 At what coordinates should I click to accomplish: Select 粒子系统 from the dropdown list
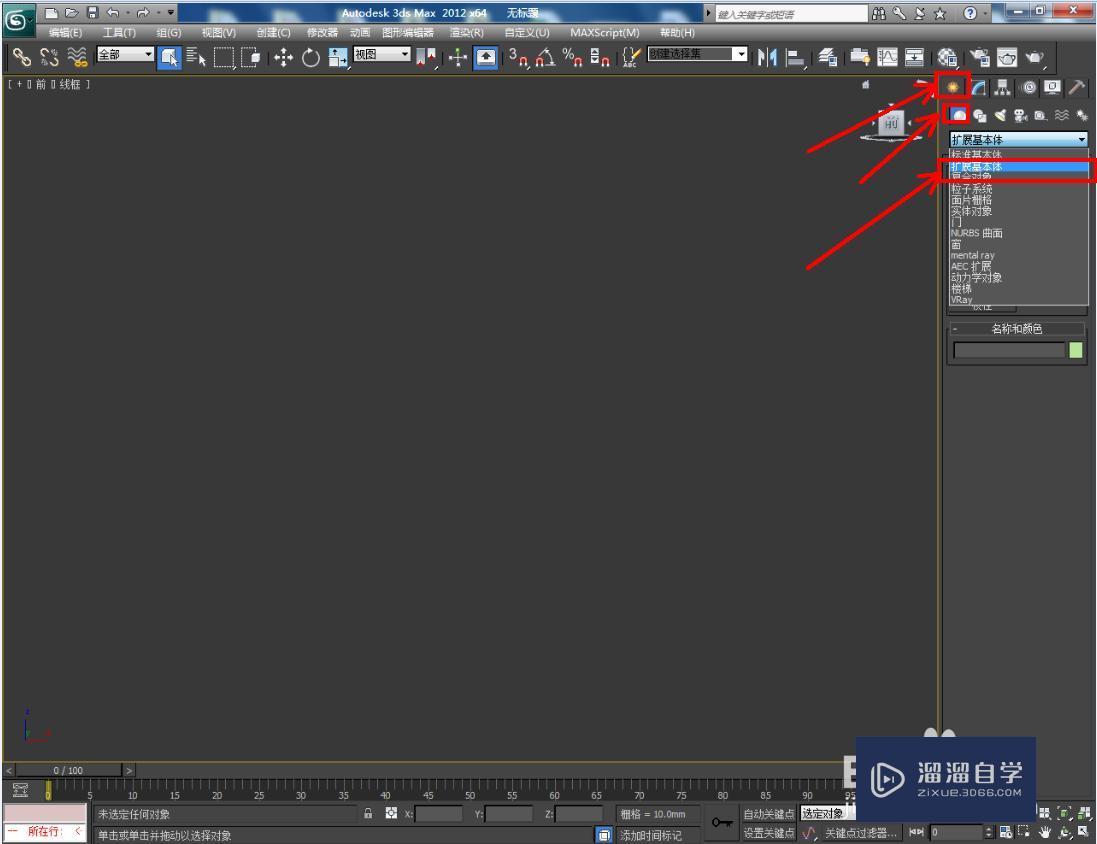click(x=1019, y=189)
